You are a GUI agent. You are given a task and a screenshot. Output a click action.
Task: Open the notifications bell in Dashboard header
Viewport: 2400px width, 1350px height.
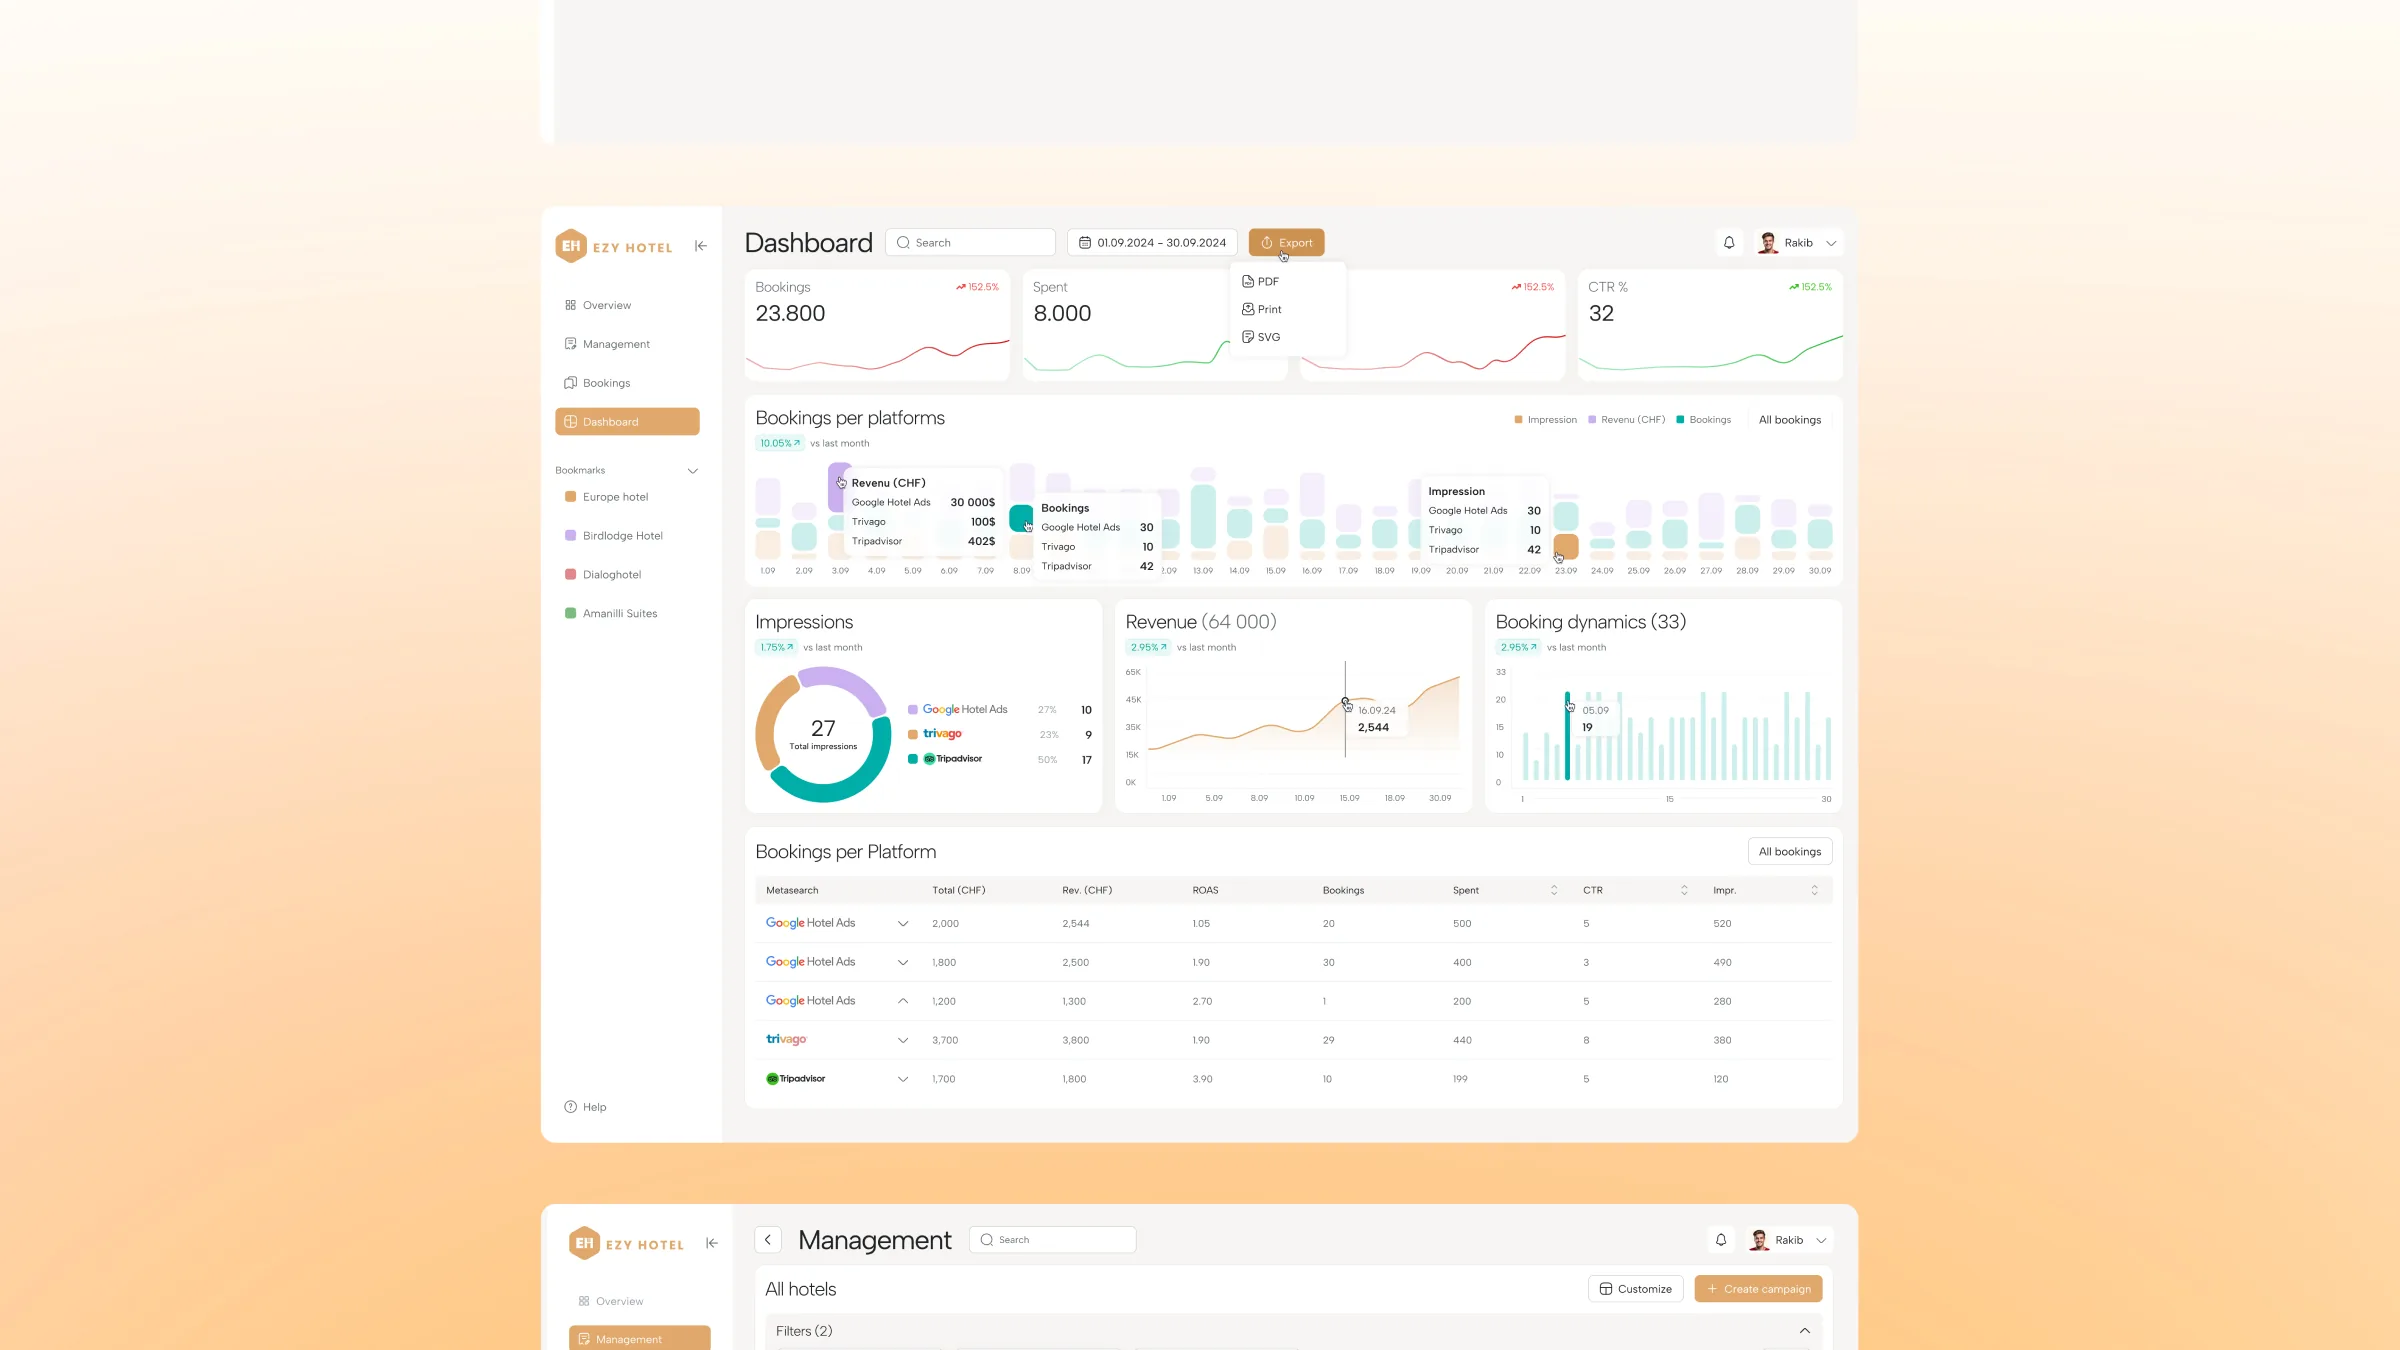pos(1729,243)
